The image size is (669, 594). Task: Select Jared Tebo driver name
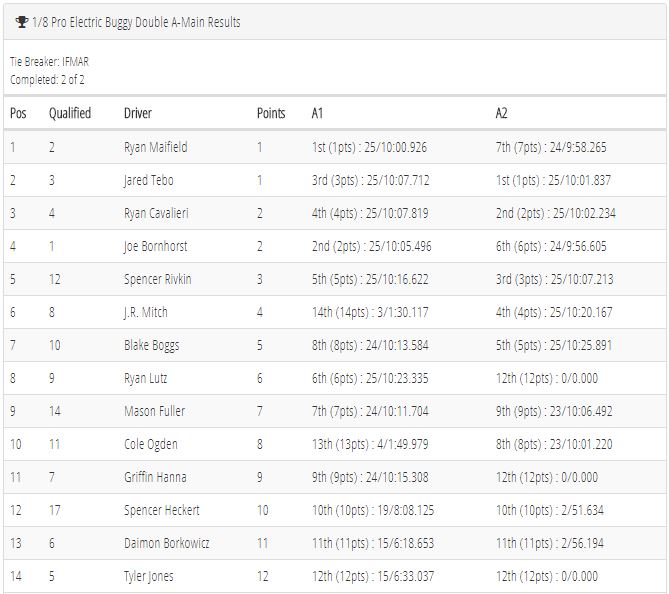tap(149, 181)
